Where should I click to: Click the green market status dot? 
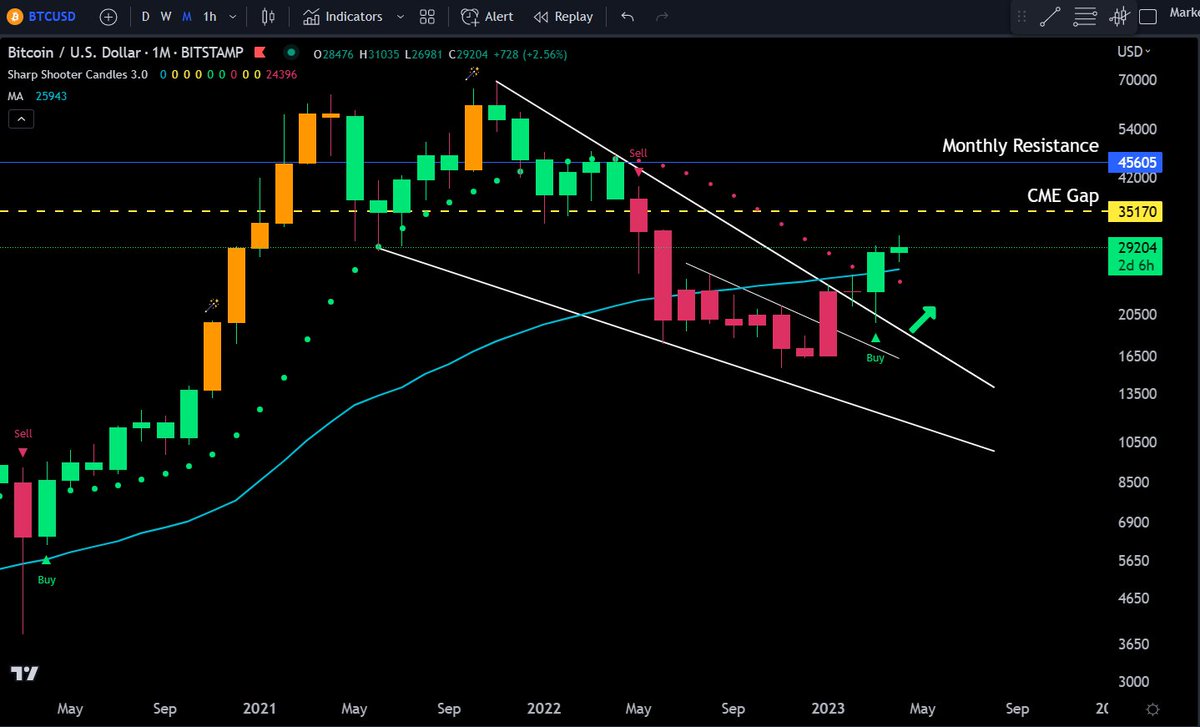click(x=290, y=52)
